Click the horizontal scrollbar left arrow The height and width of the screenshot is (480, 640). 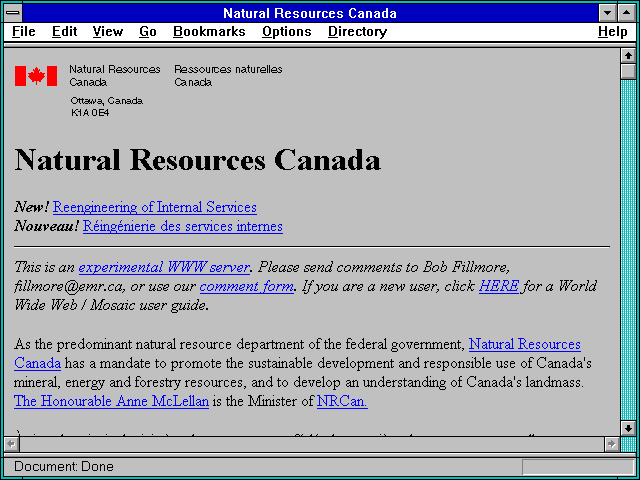[11, 444]
